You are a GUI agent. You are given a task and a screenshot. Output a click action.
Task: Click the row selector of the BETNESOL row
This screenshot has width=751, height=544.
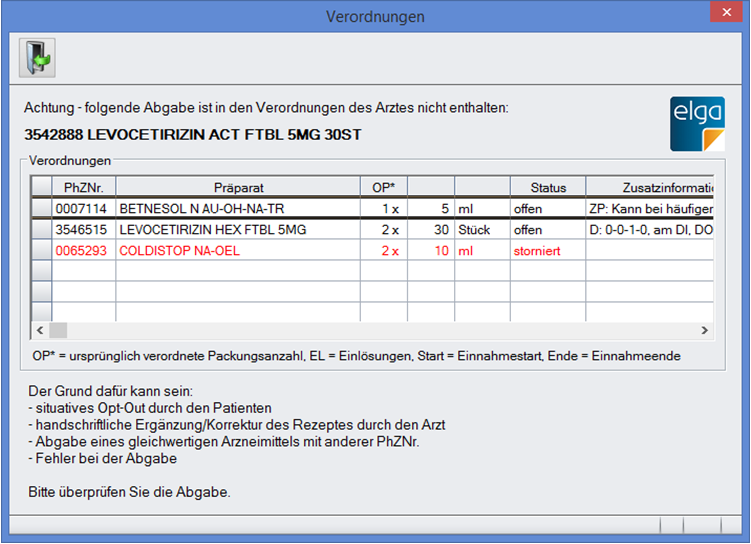[x=42, y=209]
